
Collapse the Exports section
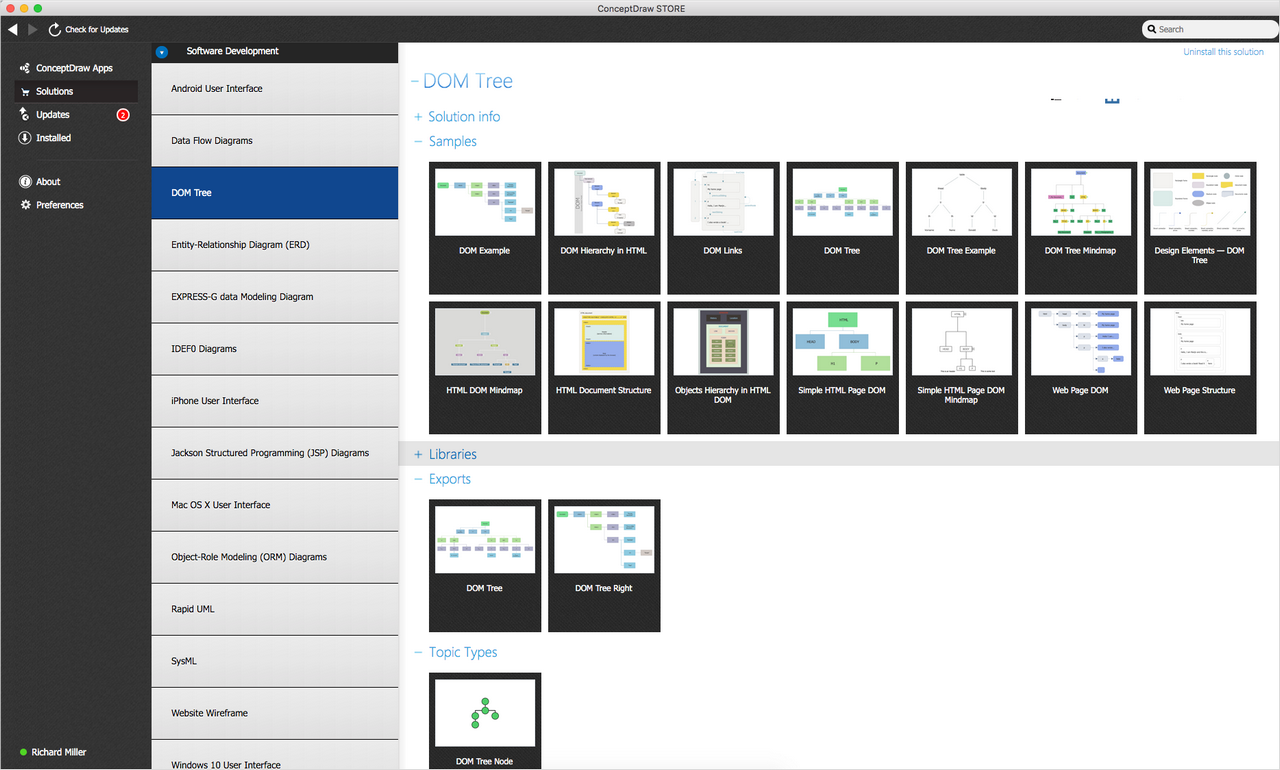418,480
